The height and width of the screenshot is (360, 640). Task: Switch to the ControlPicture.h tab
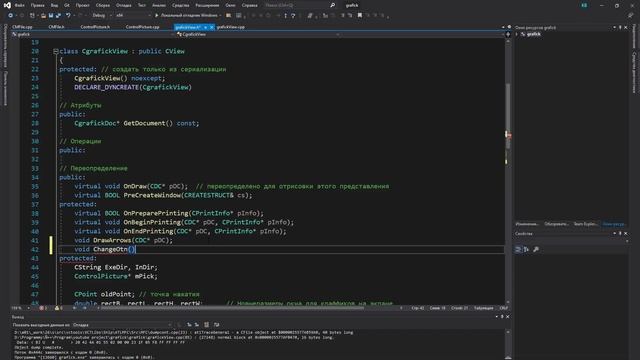click(95, 27)
